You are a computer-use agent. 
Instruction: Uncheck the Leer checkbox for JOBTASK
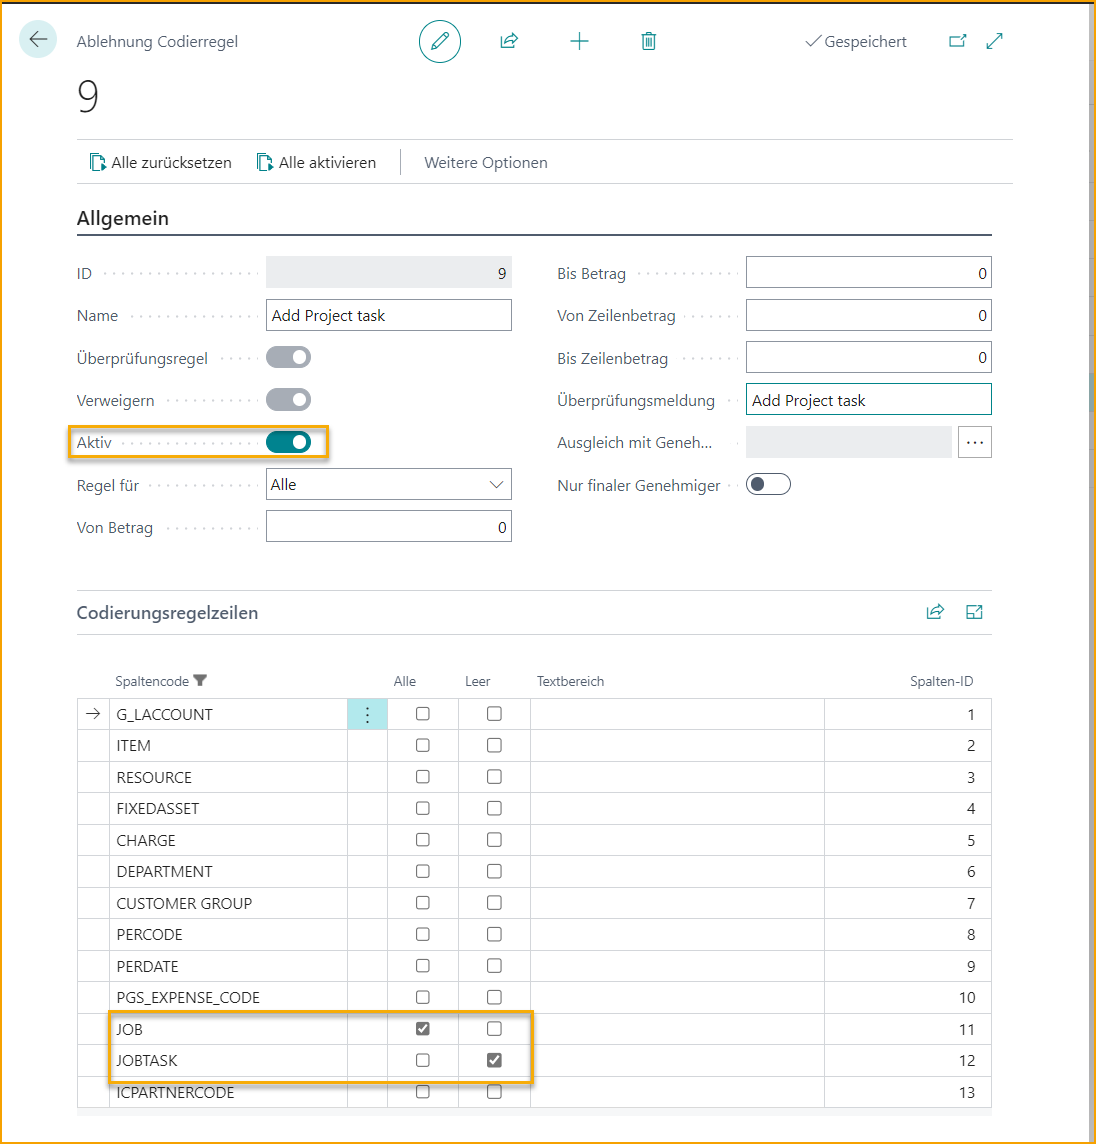(x=494, y=1060)
